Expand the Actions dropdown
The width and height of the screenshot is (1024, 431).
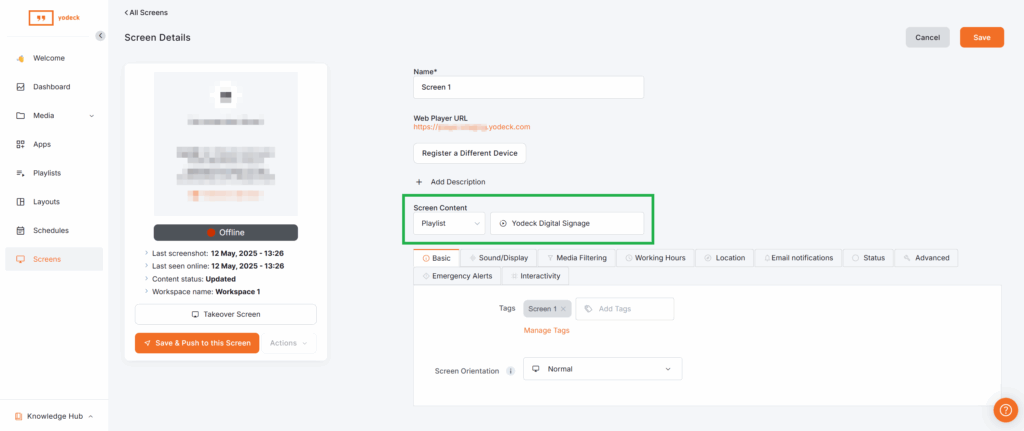coord(290,343)
